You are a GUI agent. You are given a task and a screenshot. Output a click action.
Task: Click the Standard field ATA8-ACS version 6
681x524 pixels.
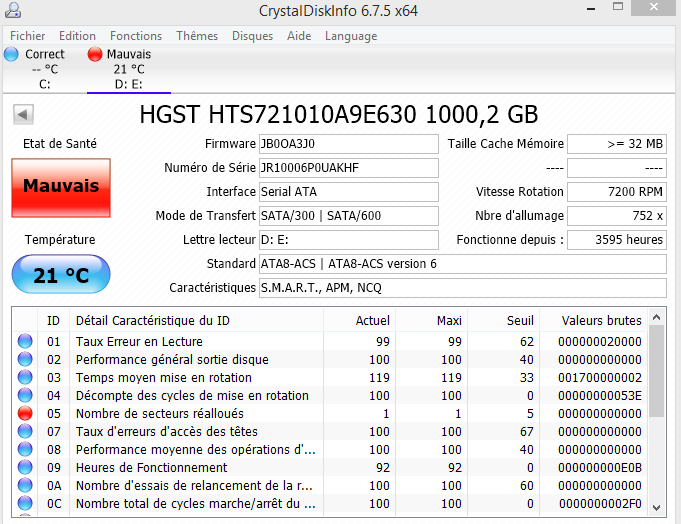pos(463,264)
